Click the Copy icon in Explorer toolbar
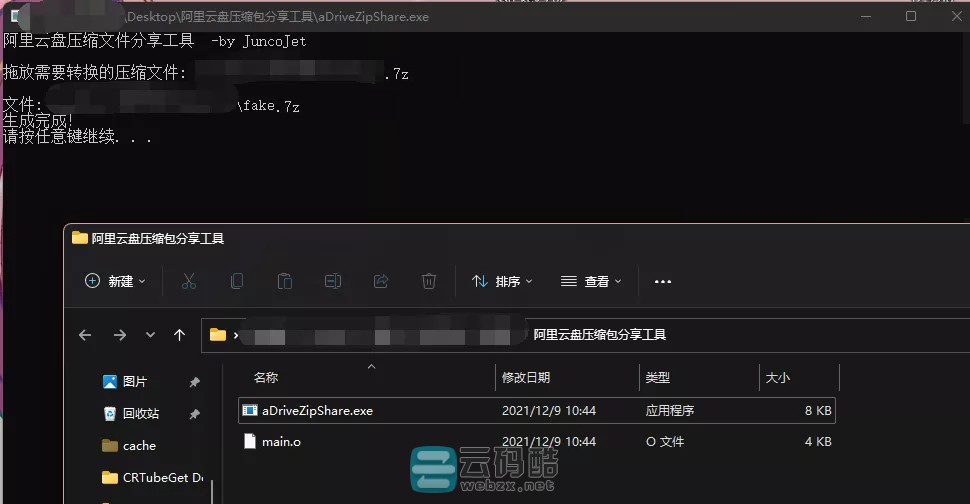The height and width of the screenshot is (504, 970). coord(236,281)
